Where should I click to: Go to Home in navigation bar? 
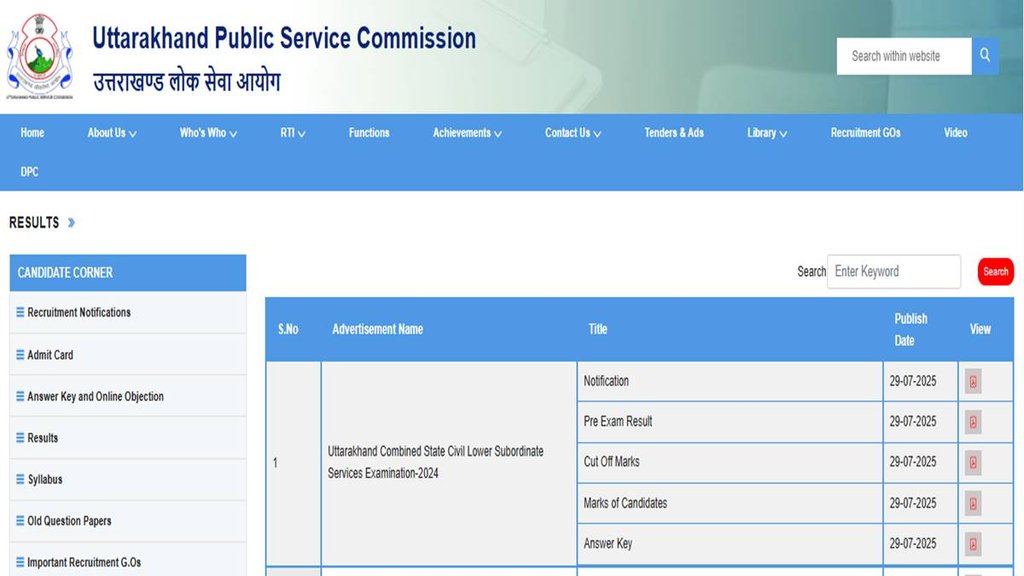coord(32,133)
